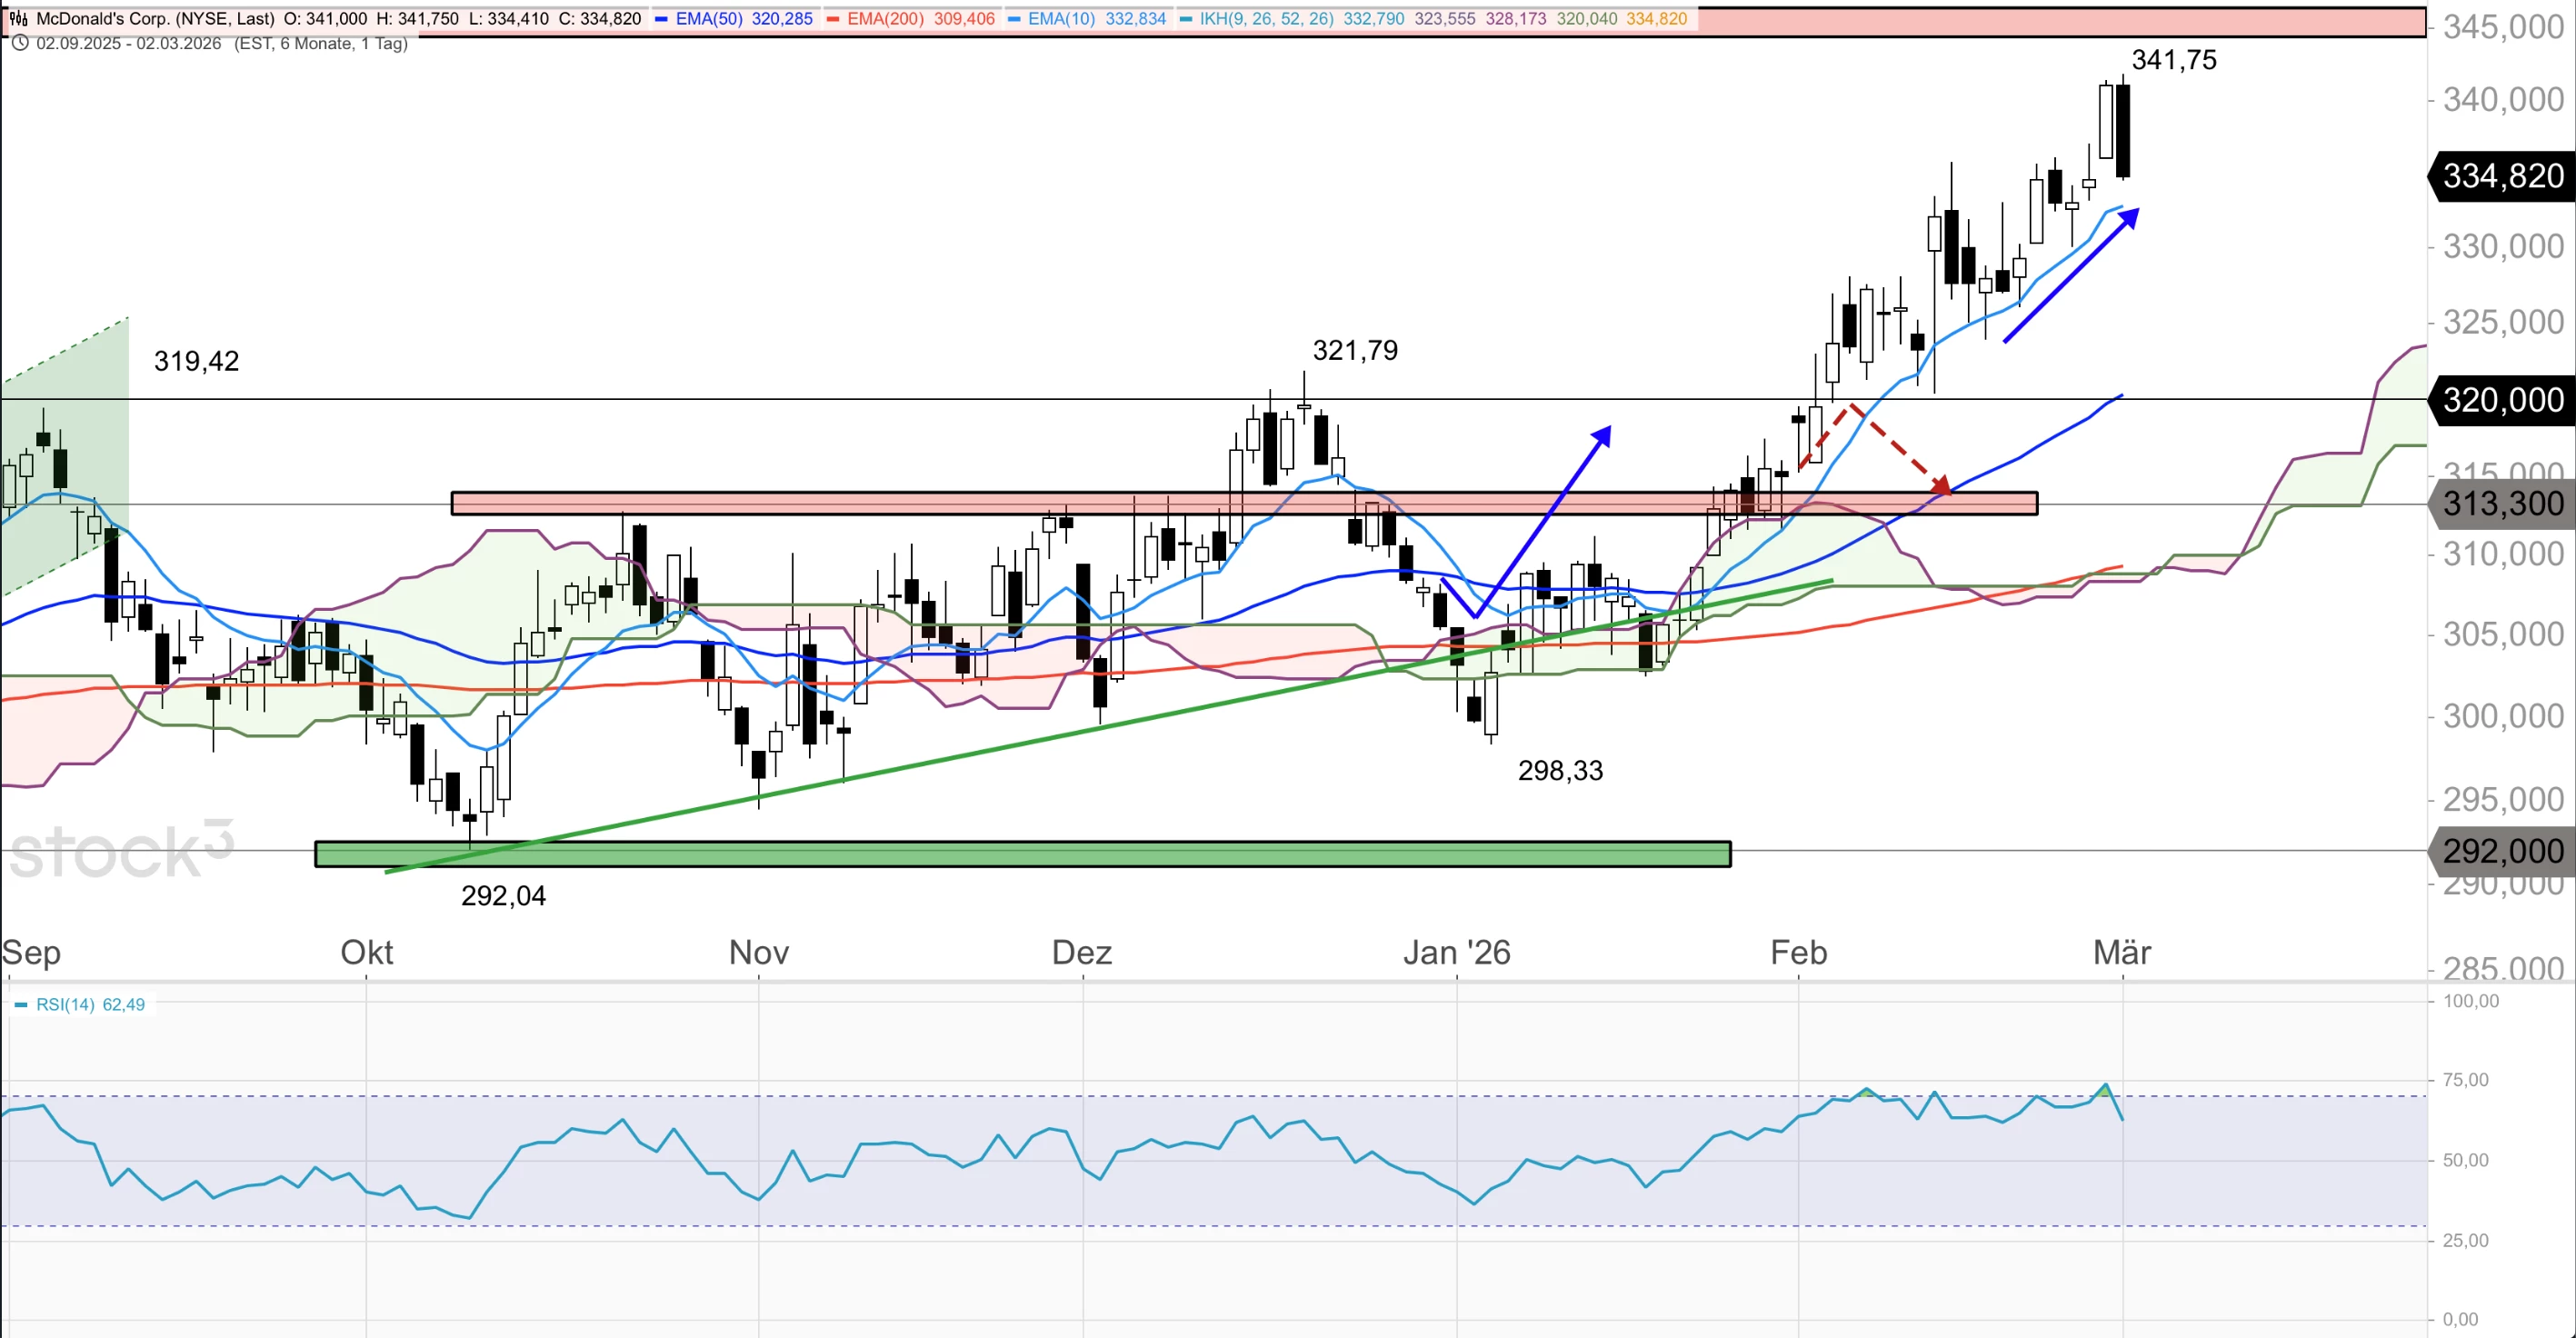Click the EMA(50) blue legend marker
The width and height of the screenshot is (2576, 1338).
point(661,19)
